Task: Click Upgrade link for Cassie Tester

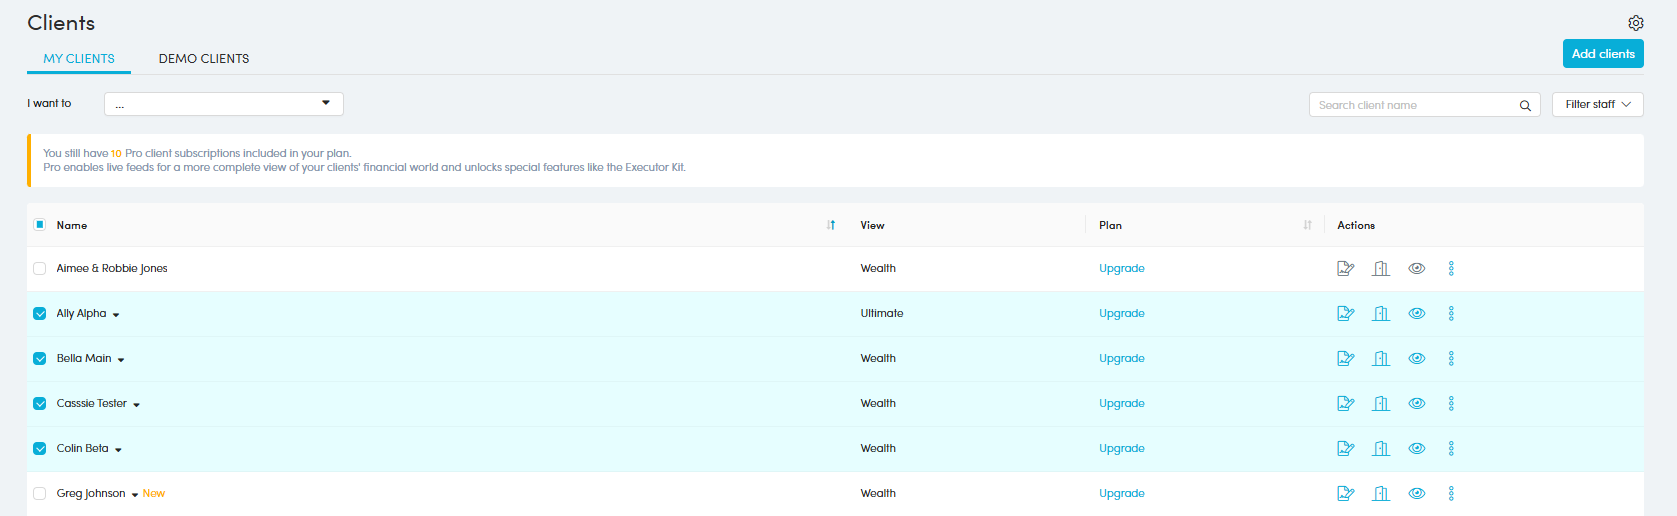Action: [1121, 403]
